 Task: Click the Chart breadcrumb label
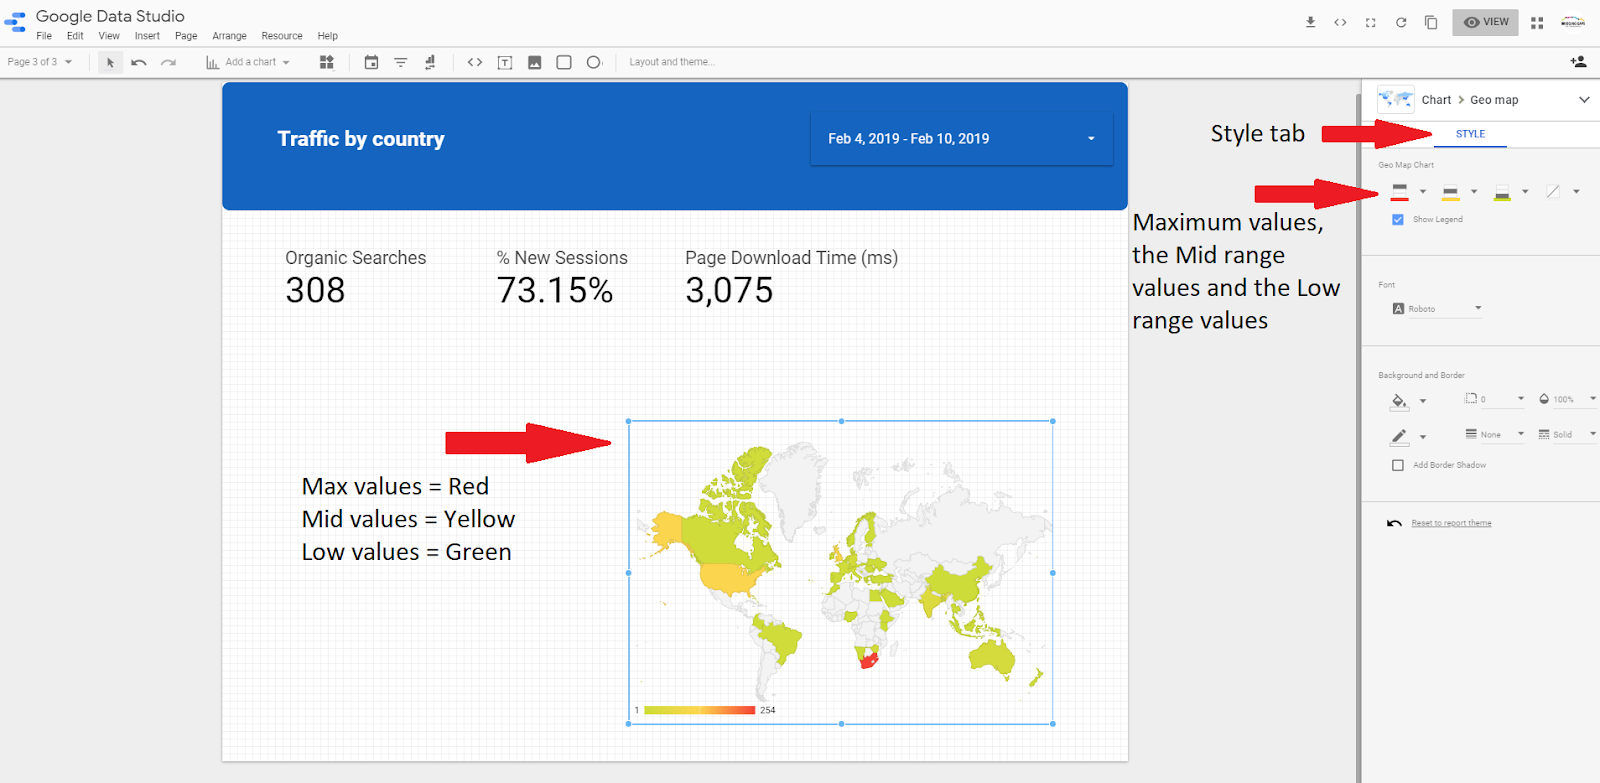pos(1436,100)
